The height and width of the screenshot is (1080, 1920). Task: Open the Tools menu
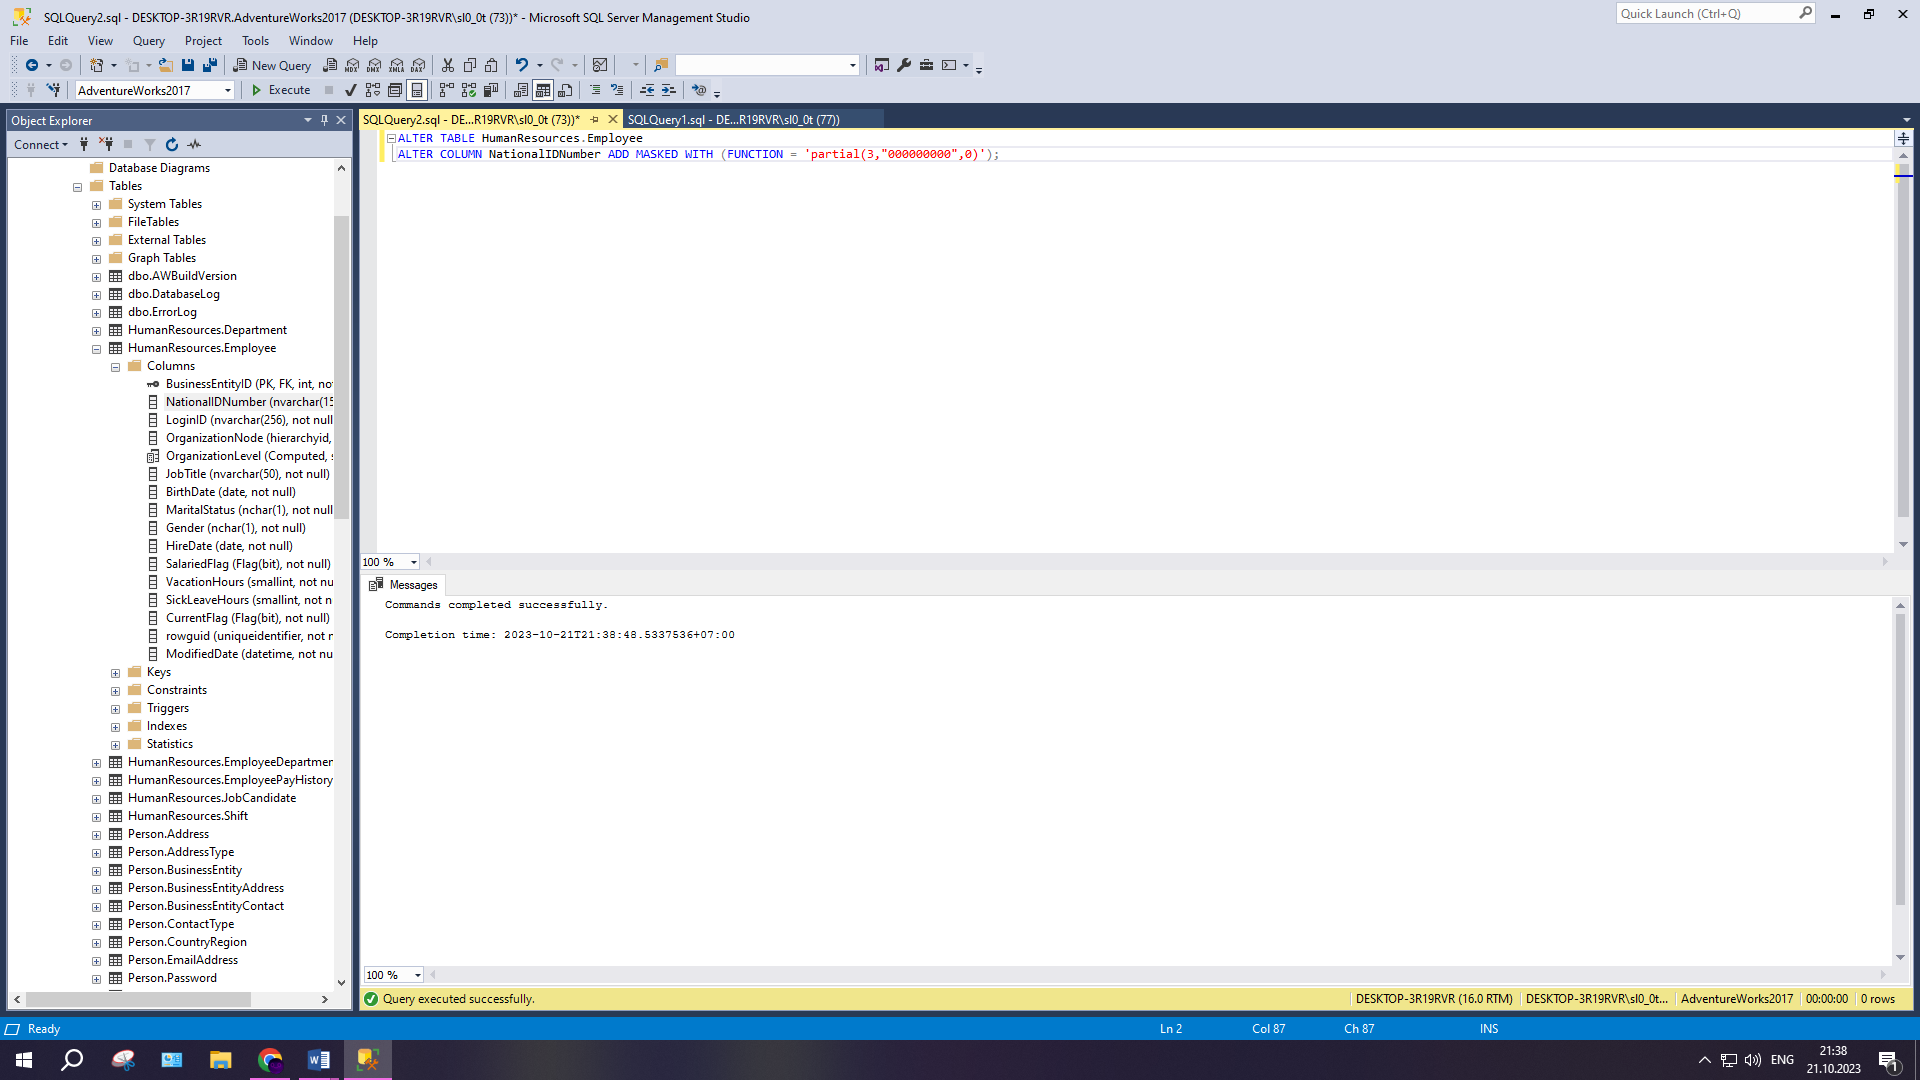coord(255,41)
